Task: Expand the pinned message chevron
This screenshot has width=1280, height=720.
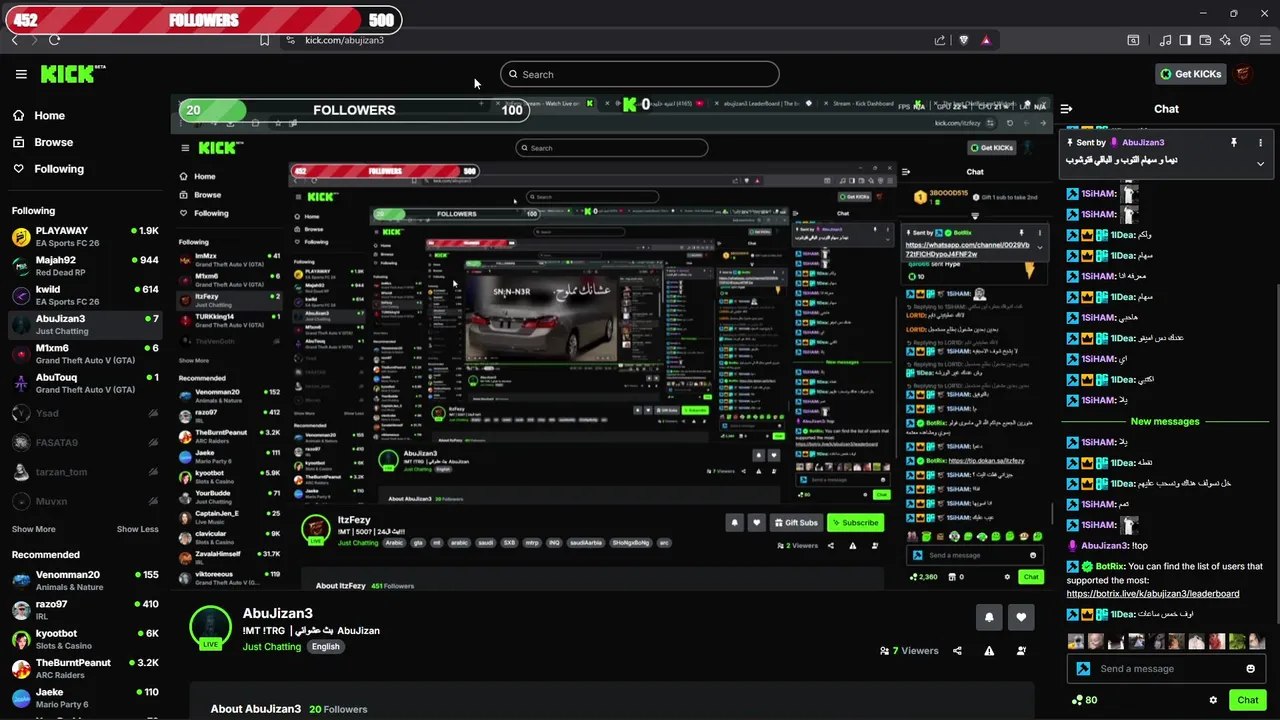Action: pyautogui.click(x=1260, y=163)
